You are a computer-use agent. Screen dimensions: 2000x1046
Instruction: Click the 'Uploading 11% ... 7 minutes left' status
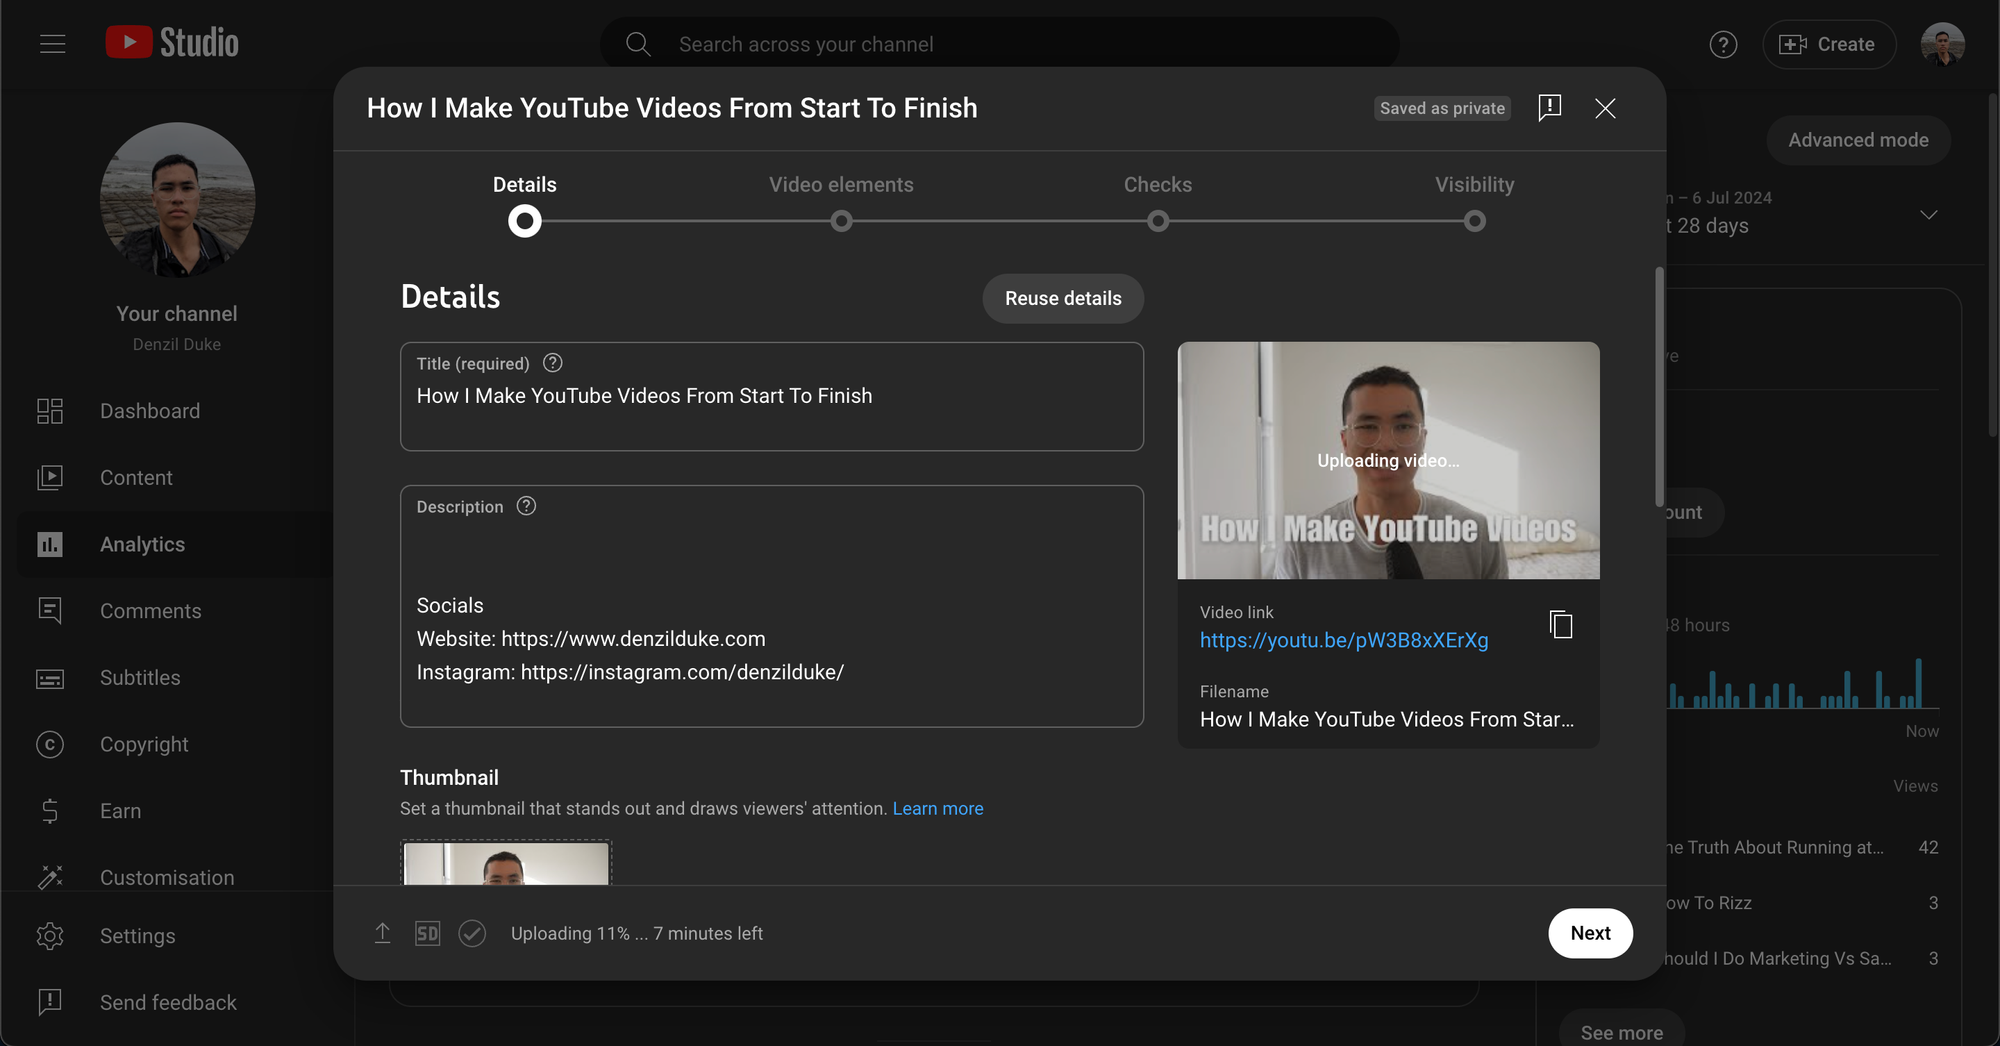(637, 933)
